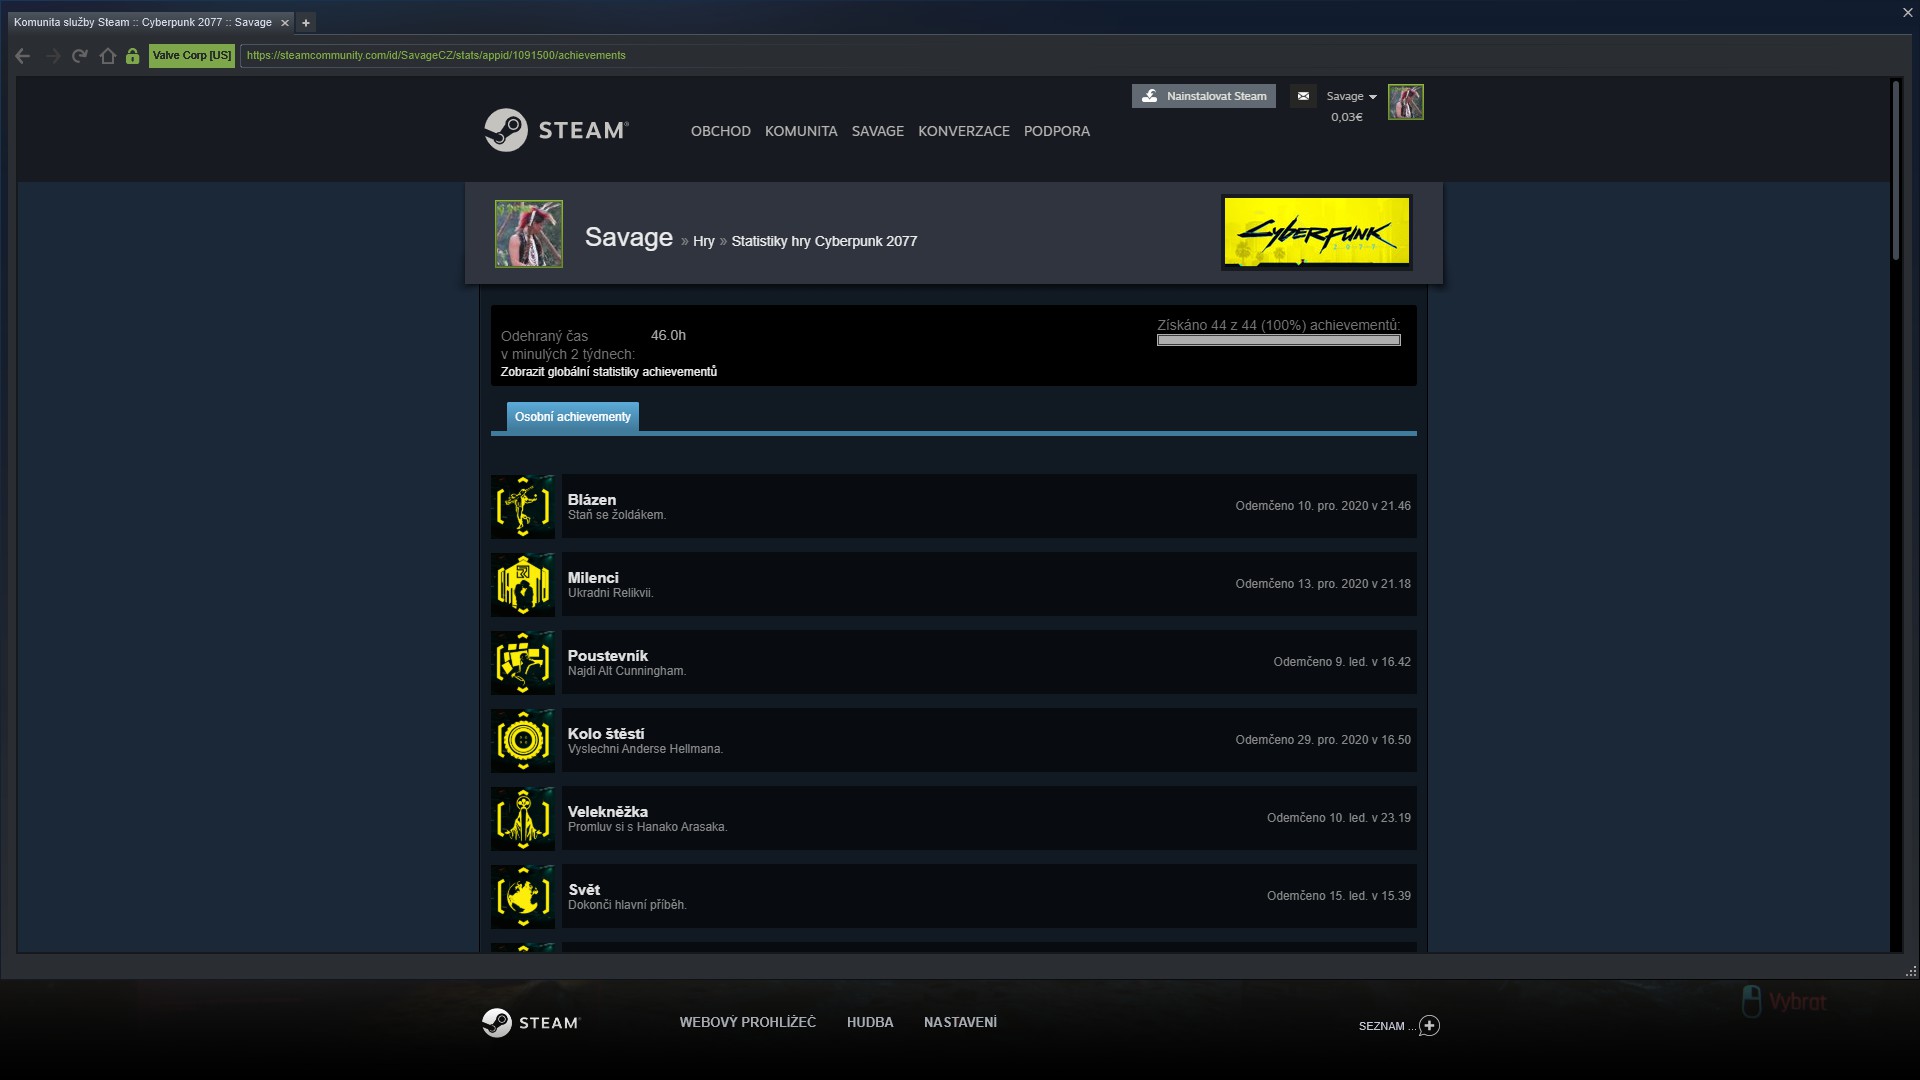Click the achievements progress bar
The width and height of the screenshot is (1920, 1080).
[x=1278, y=340]
